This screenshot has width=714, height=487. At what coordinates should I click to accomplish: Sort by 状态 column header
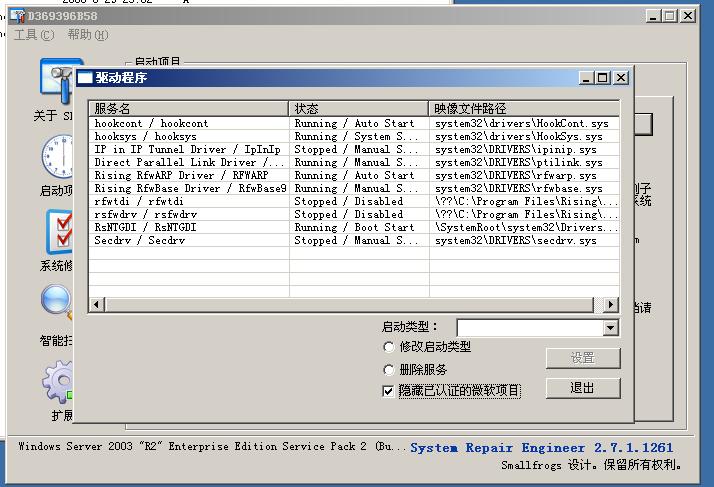pos(358,108)
